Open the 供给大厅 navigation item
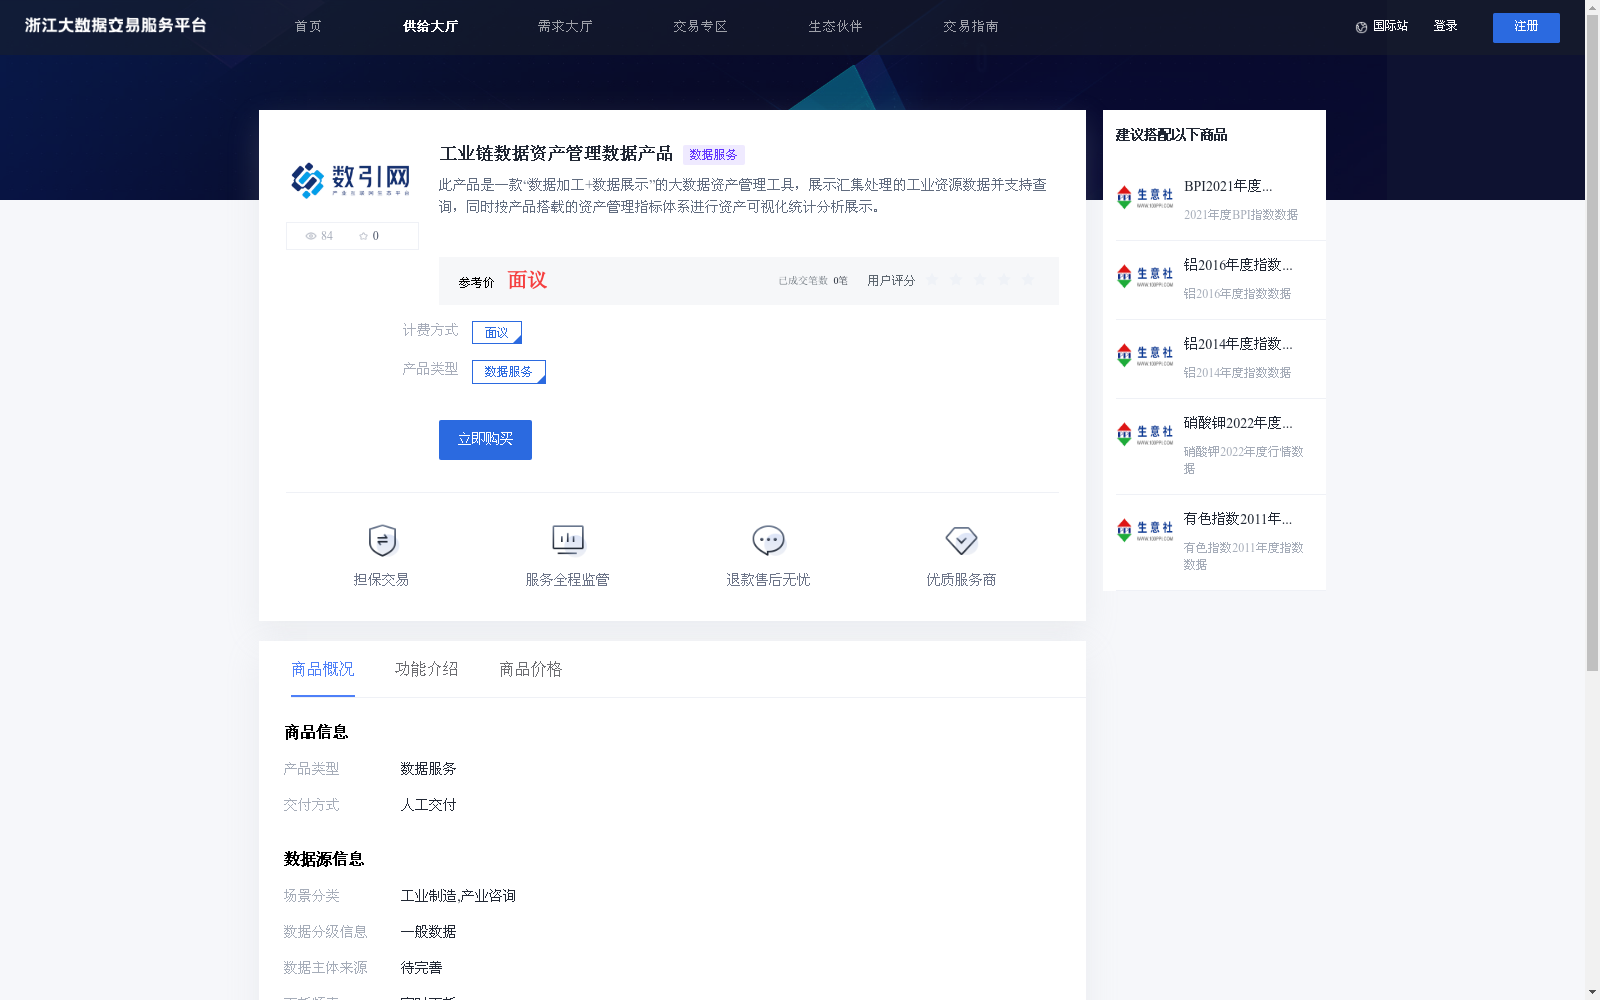 coord(430,26)
